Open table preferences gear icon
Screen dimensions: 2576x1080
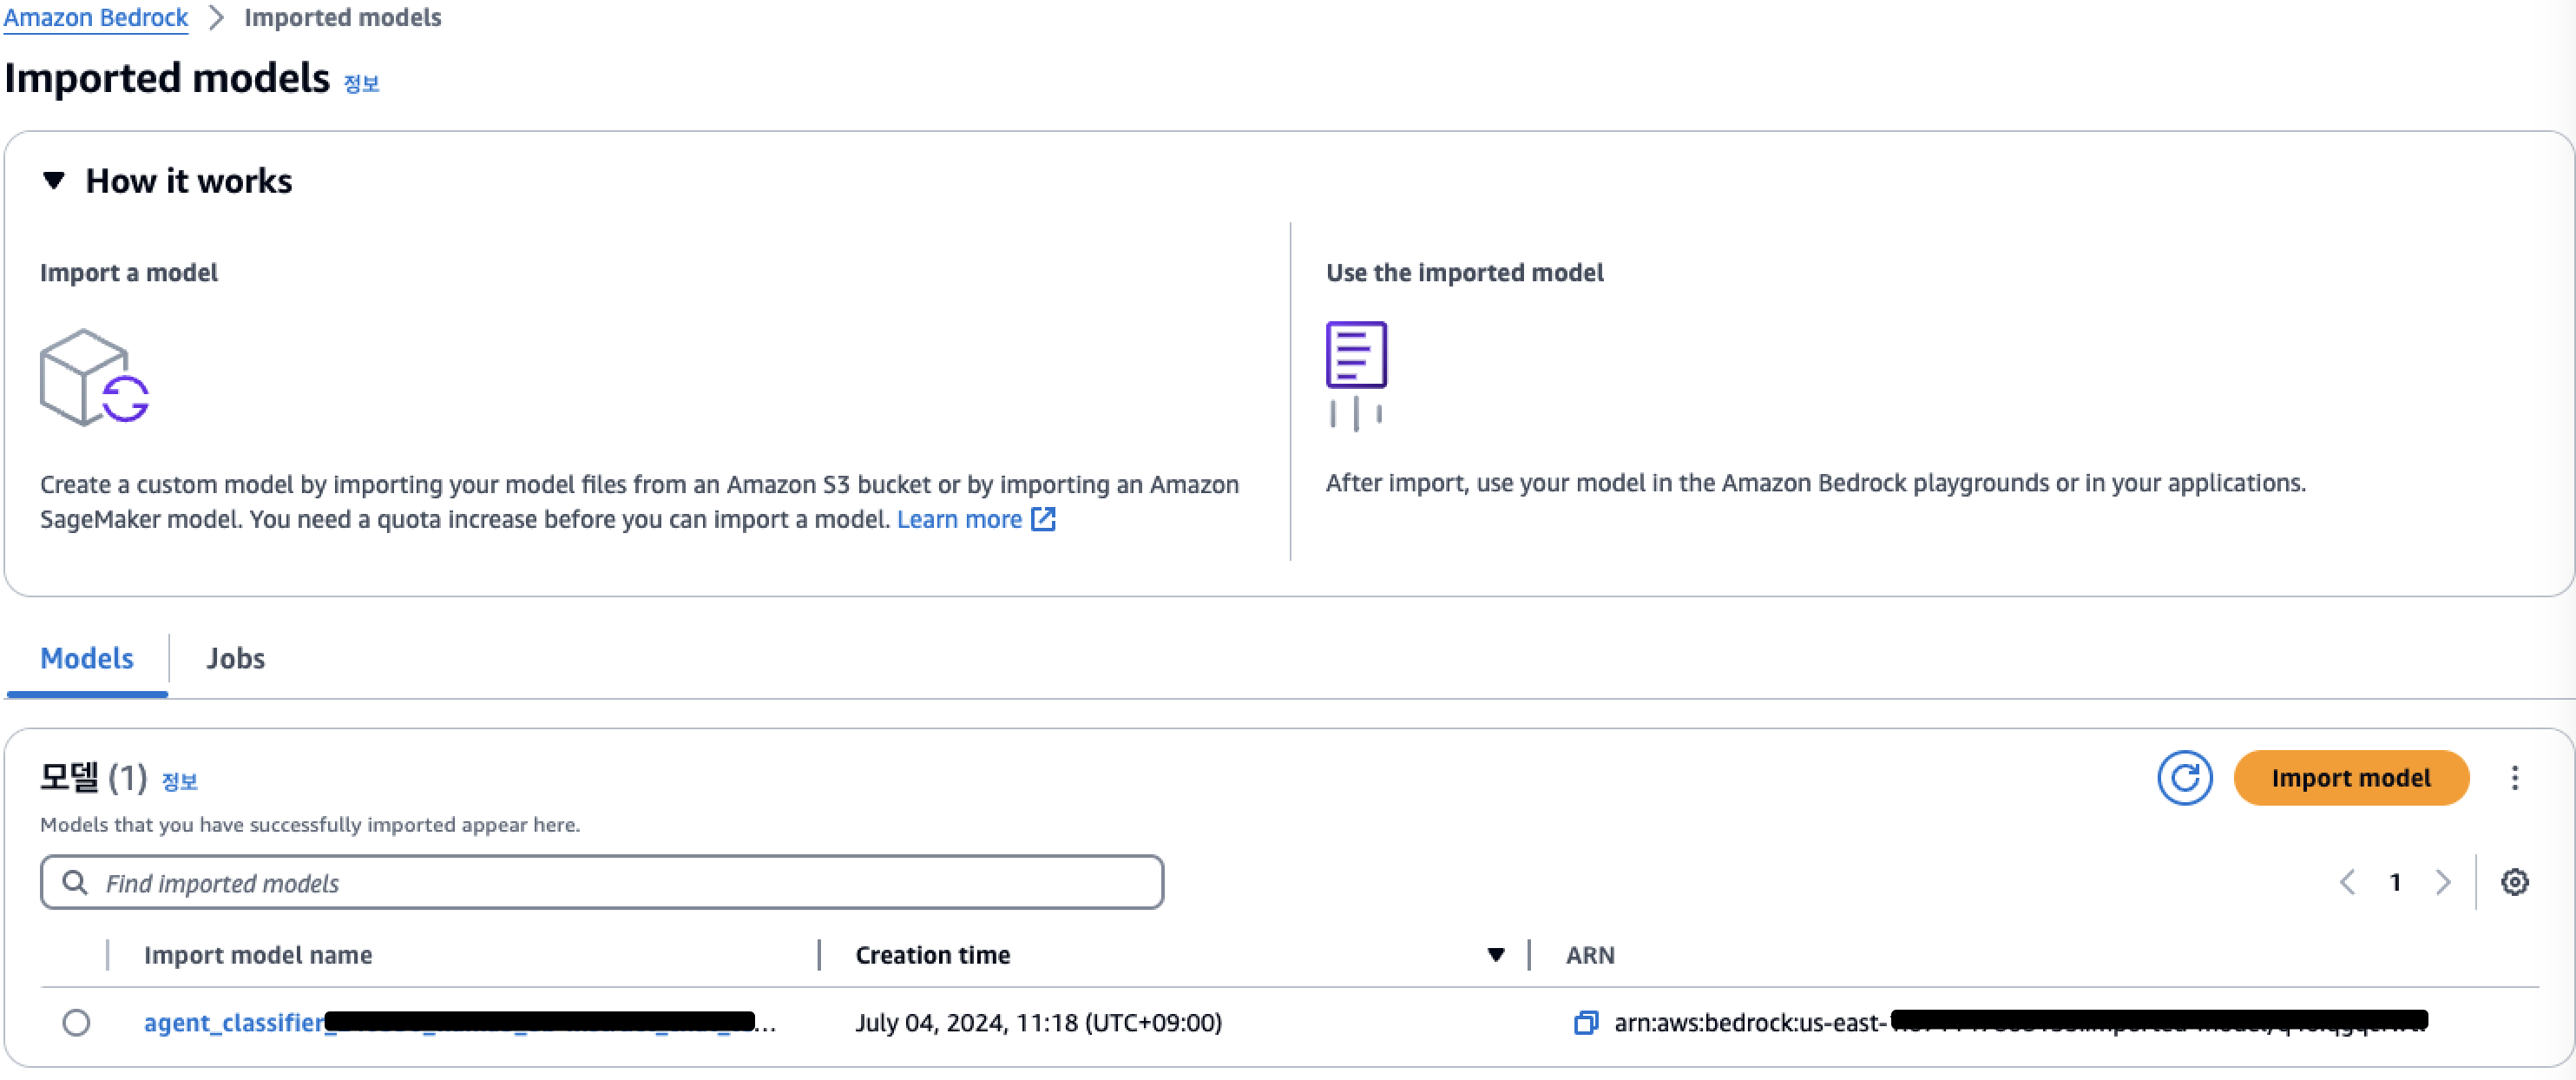2514,882
